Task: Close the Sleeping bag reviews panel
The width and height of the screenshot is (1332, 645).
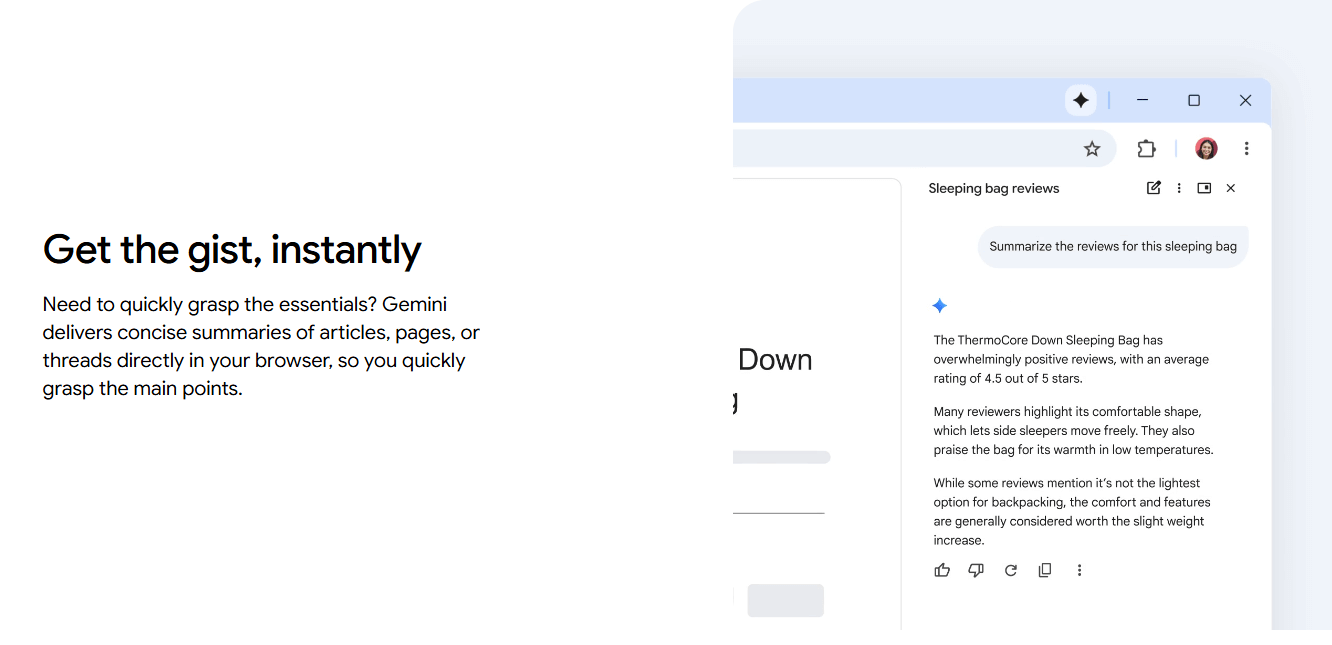Action: tap(1231, 188)
